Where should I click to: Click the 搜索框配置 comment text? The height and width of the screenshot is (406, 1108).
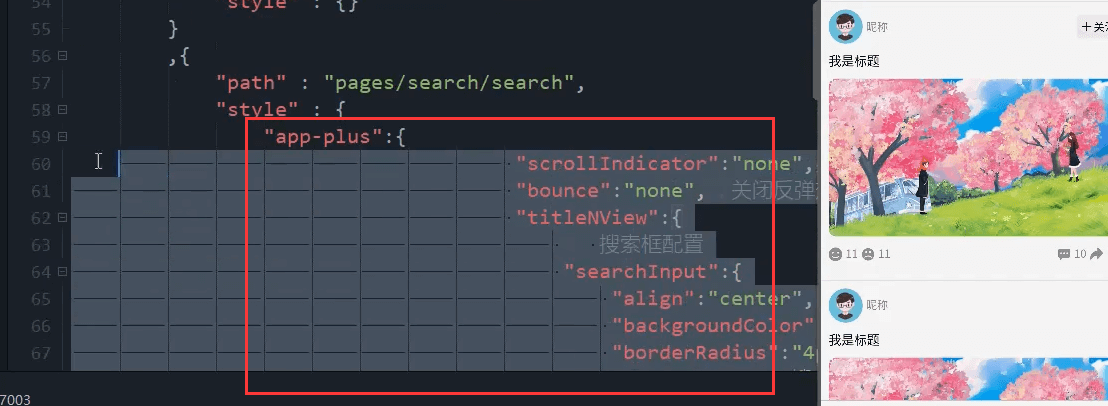pyautogui.click(x=652, y=245)
